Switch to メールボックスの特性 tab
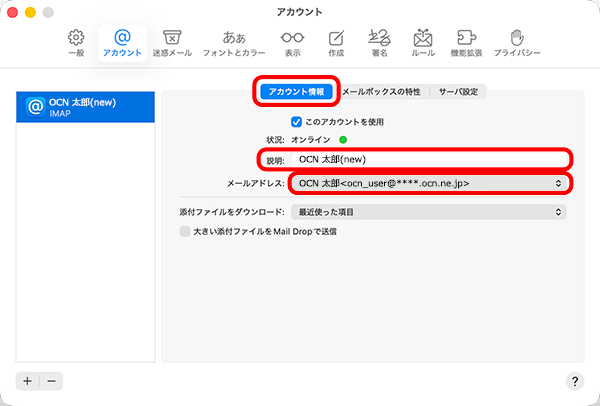The width and height of the screenshot is (600, 406). pos(381,91)
